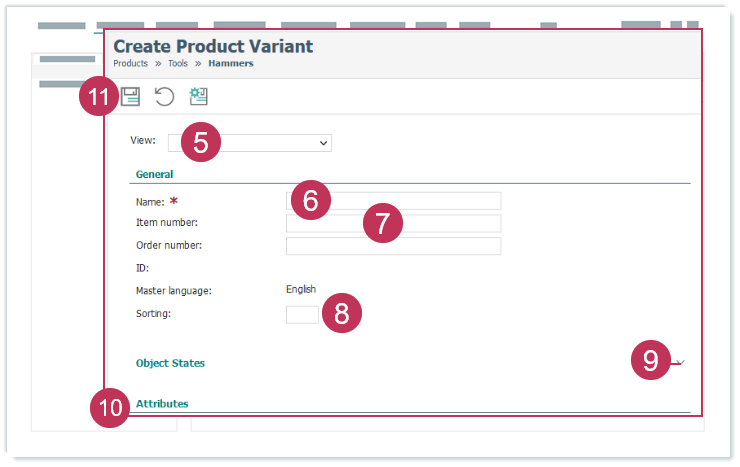
Task: Navigate to Tools breadcrumb link
Action: tap(177, 63)
